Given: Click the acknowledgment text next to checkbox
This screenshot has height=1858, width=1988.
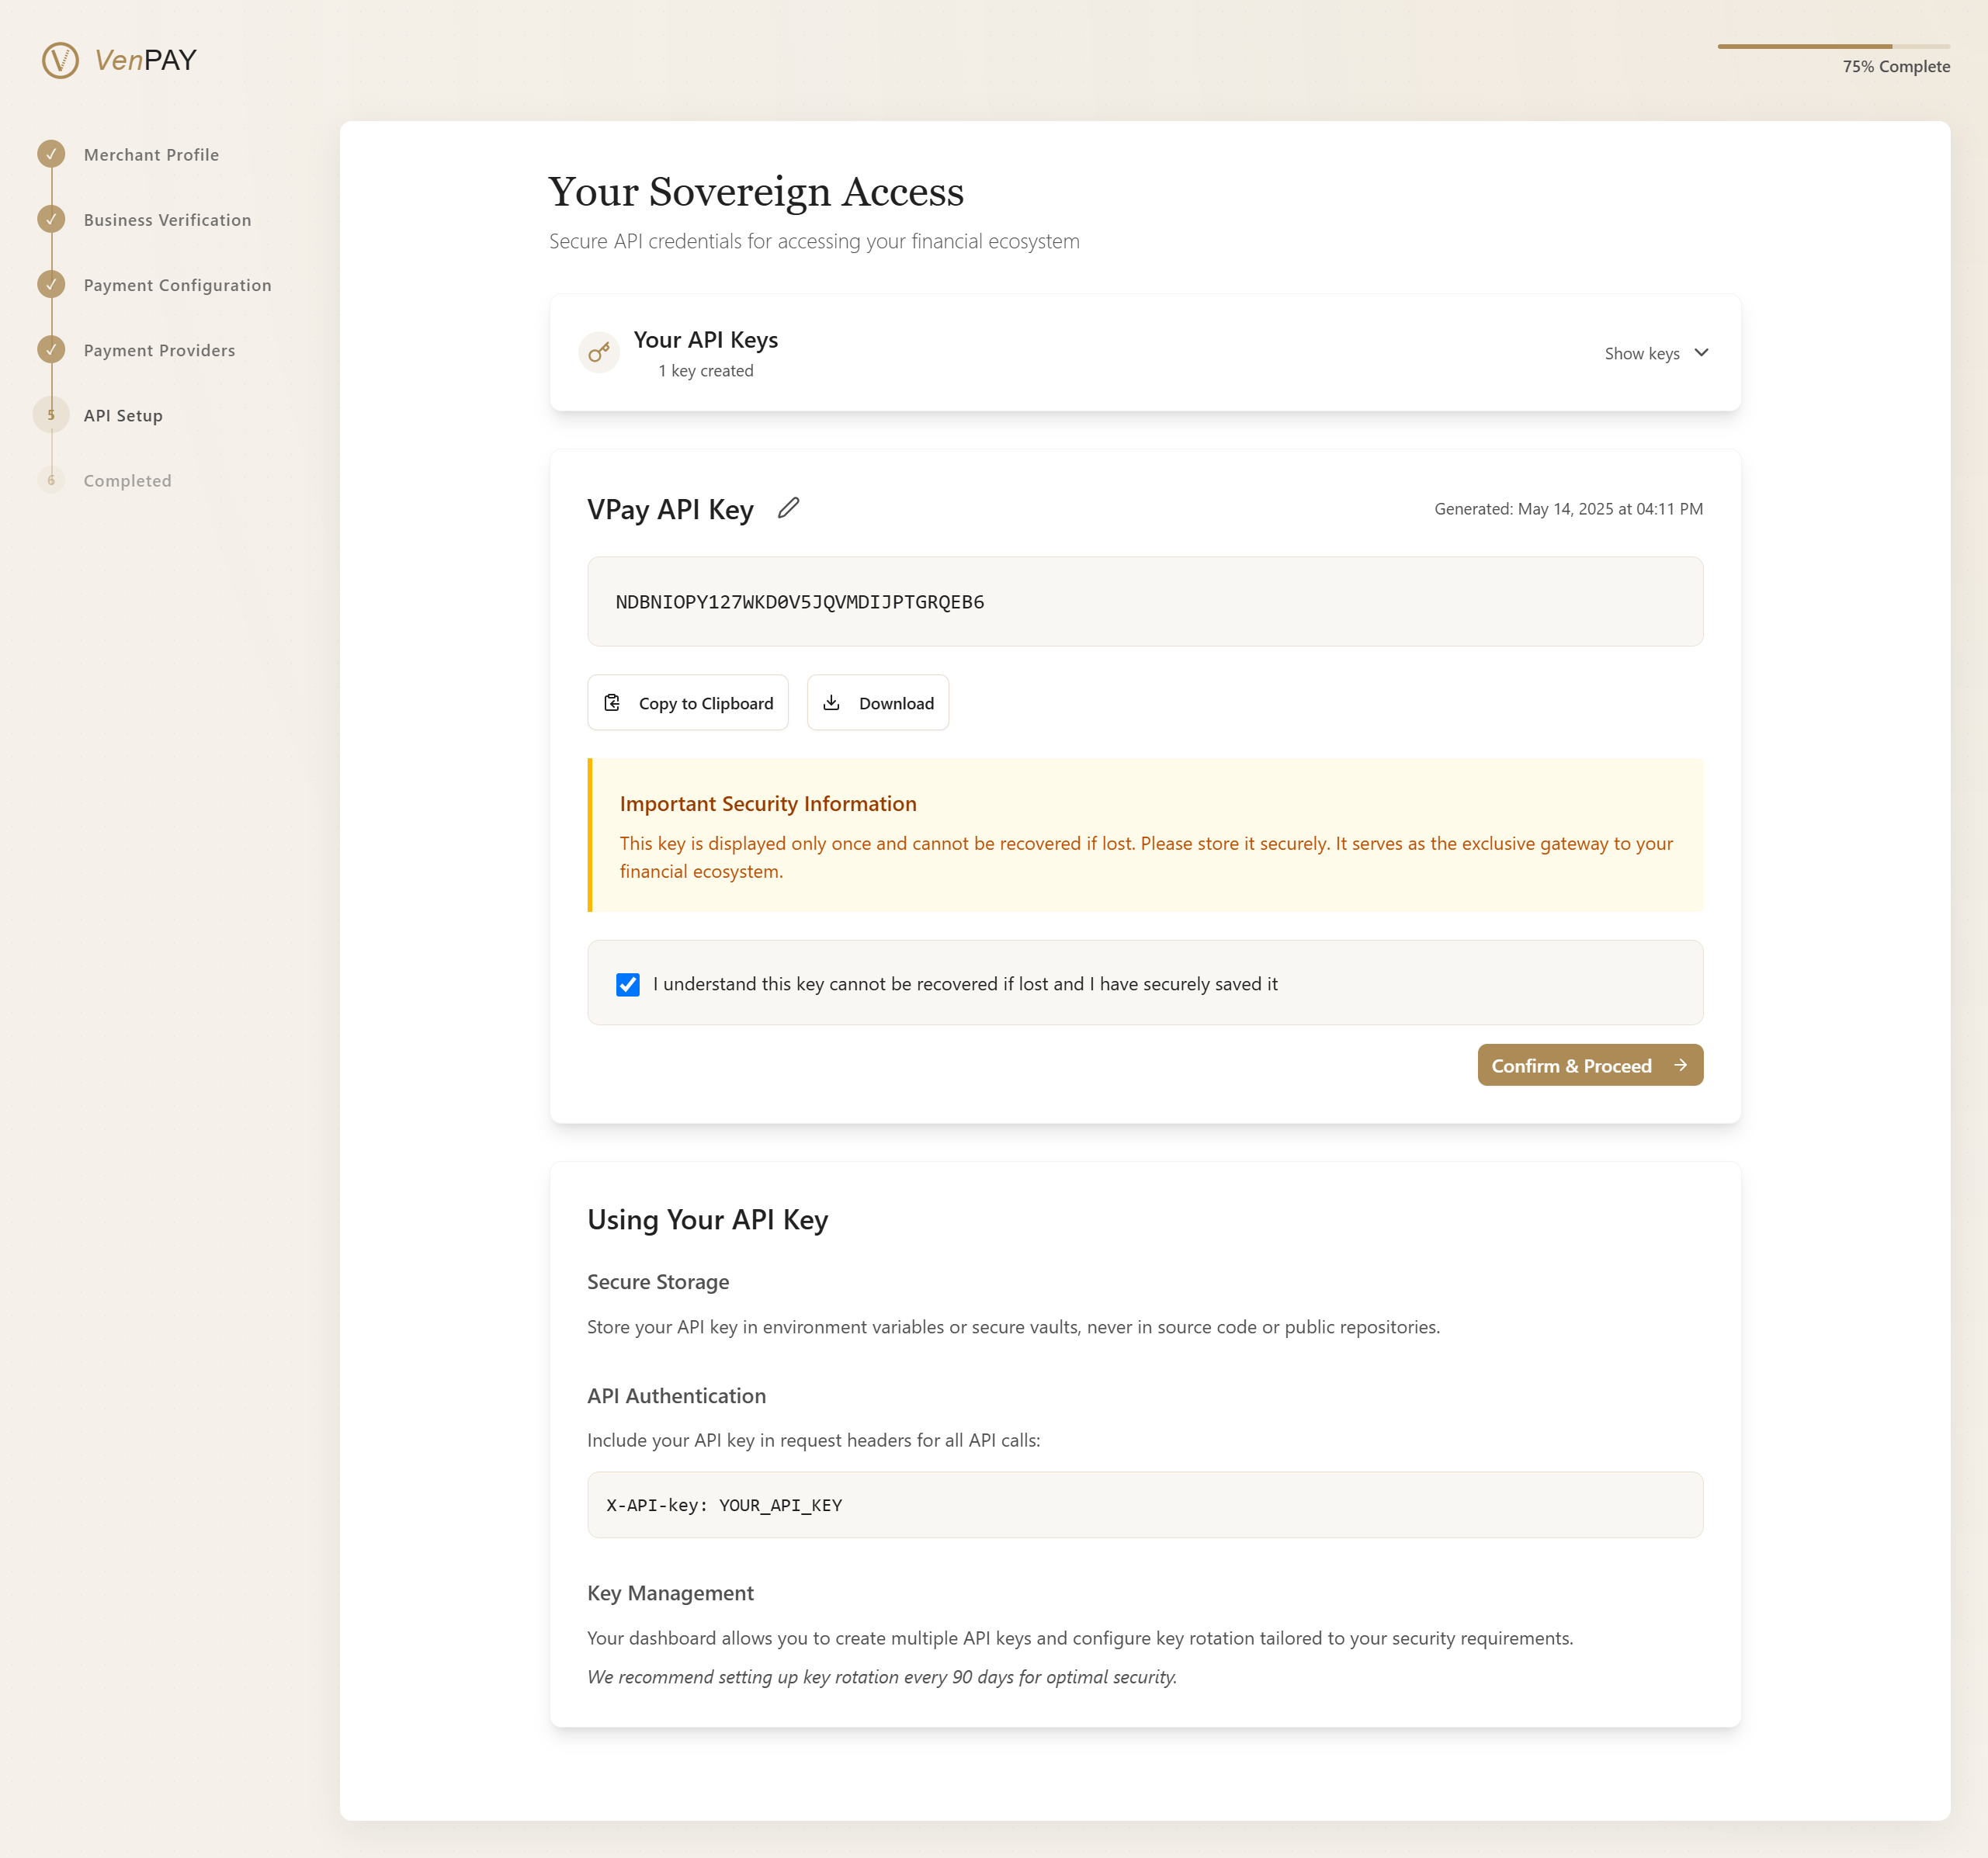Looking at the screenshot, I should [965, 984].
